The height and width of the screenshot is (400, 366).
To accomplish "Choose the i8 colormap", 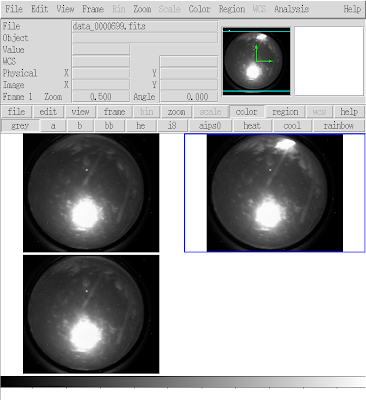I will click(172, 126).
